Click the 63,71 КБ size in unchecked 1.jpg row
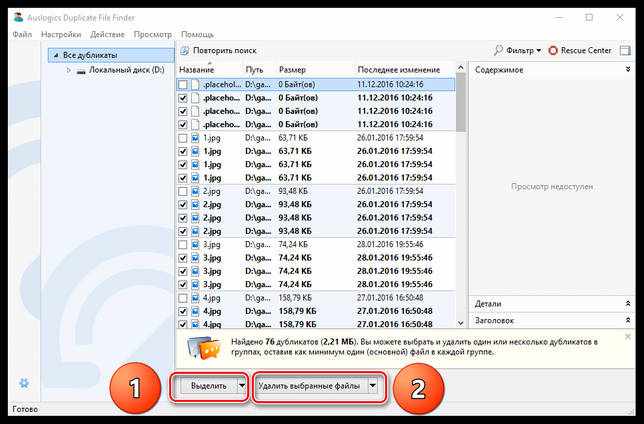Screen dimensions: 644x424 [x=293, y=138]
